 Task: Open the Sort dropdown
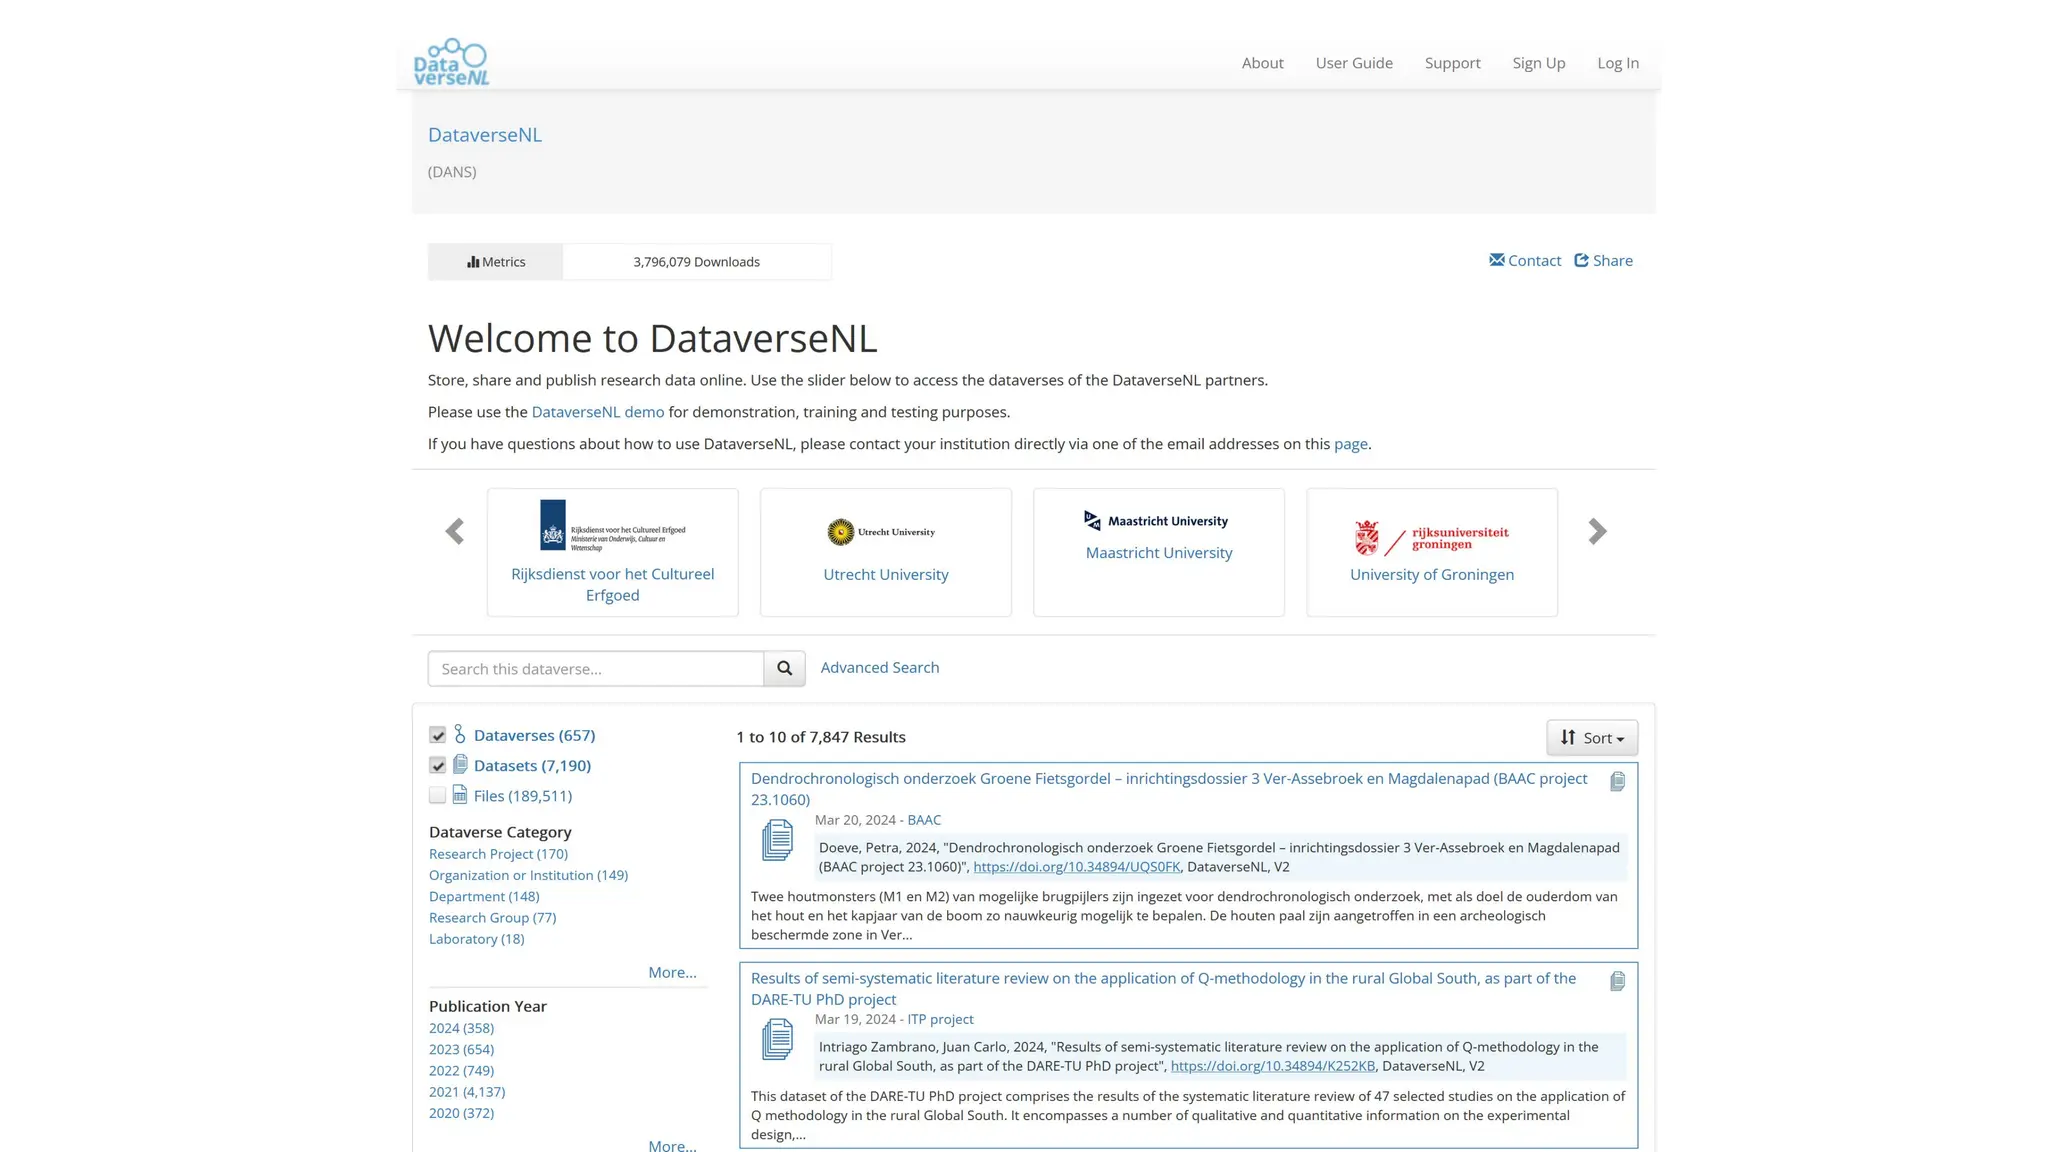pyautogui.click(x=1591, y=738)
